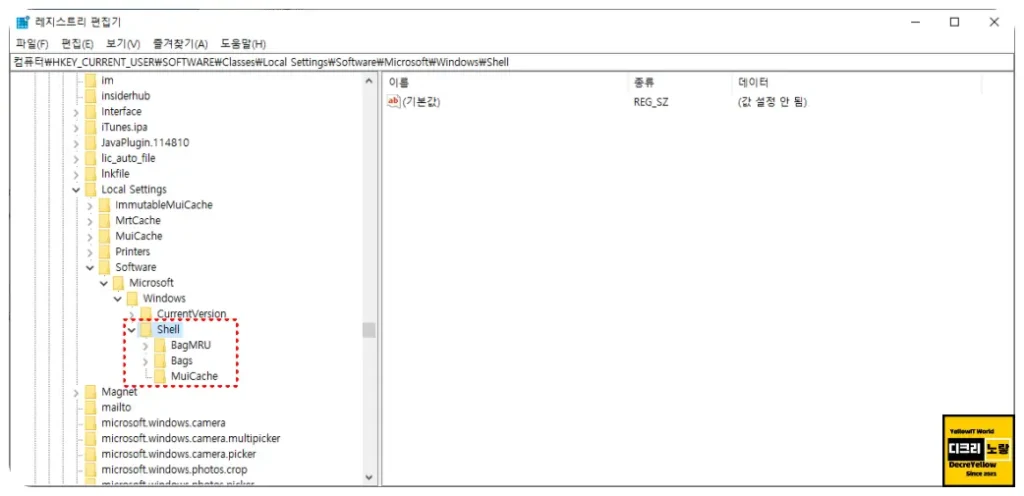
Task: Click the tree pane scrollbar down arrow
Action: [x=369, y=477]
